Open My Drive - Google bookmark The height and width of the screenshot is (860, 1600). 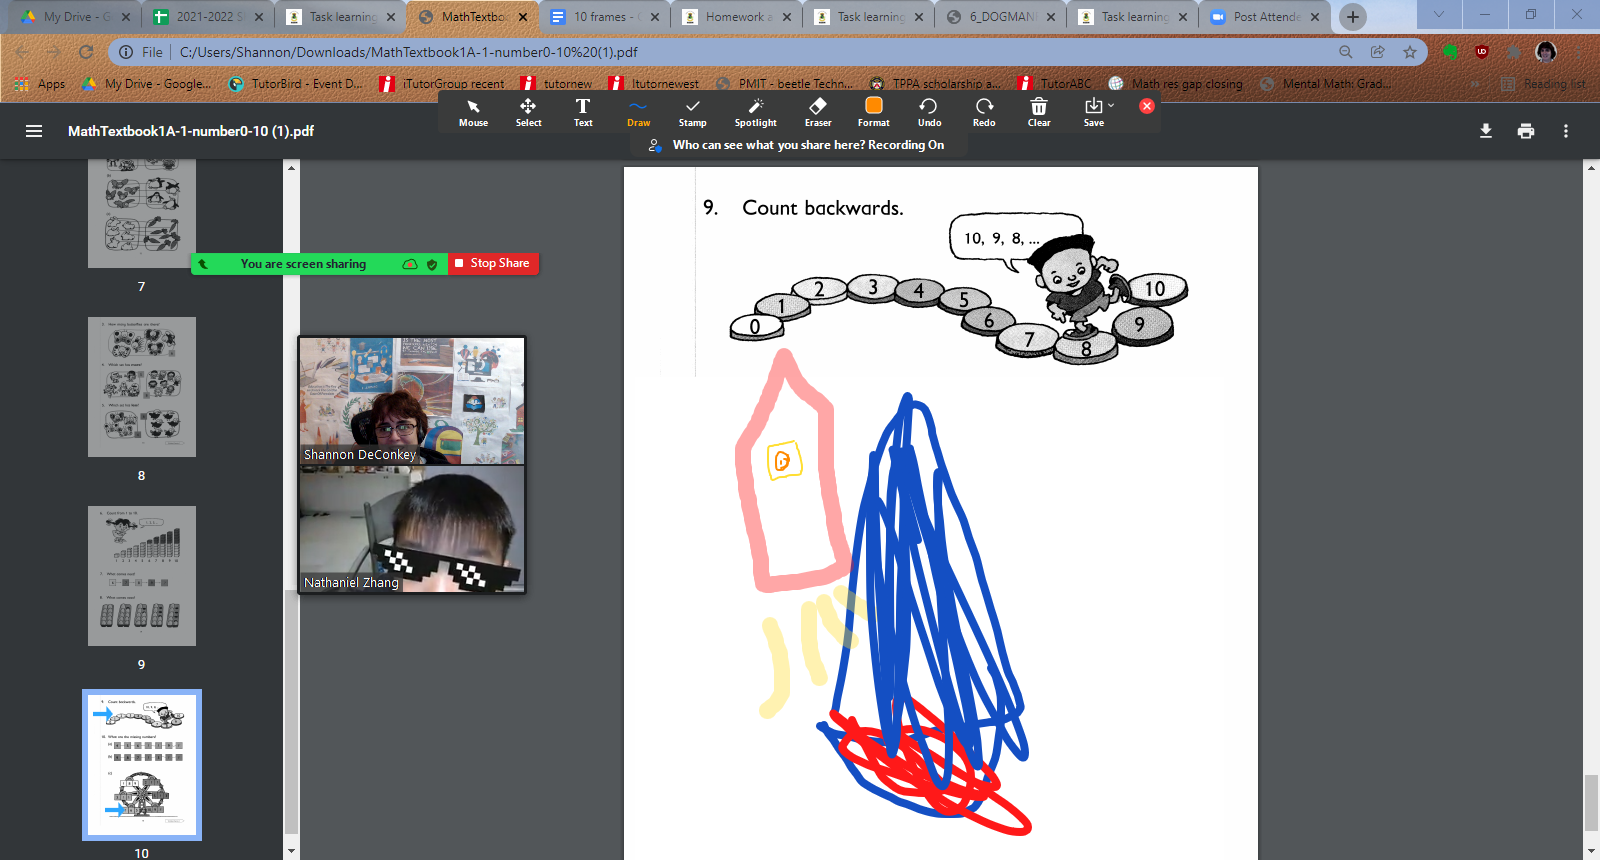147,84
